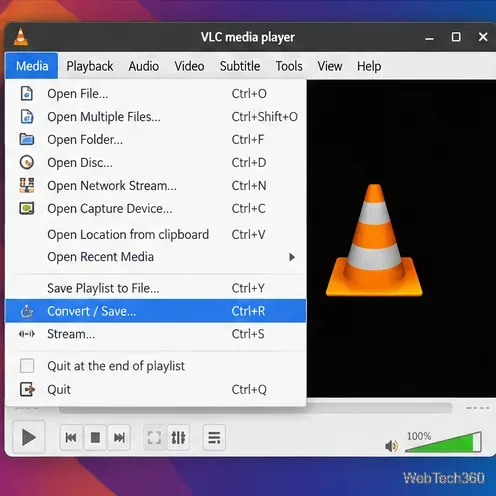Click the Ctrl+Q shortcut label
The width and height of the screenshot is (496, 496).
click(249, 389)
